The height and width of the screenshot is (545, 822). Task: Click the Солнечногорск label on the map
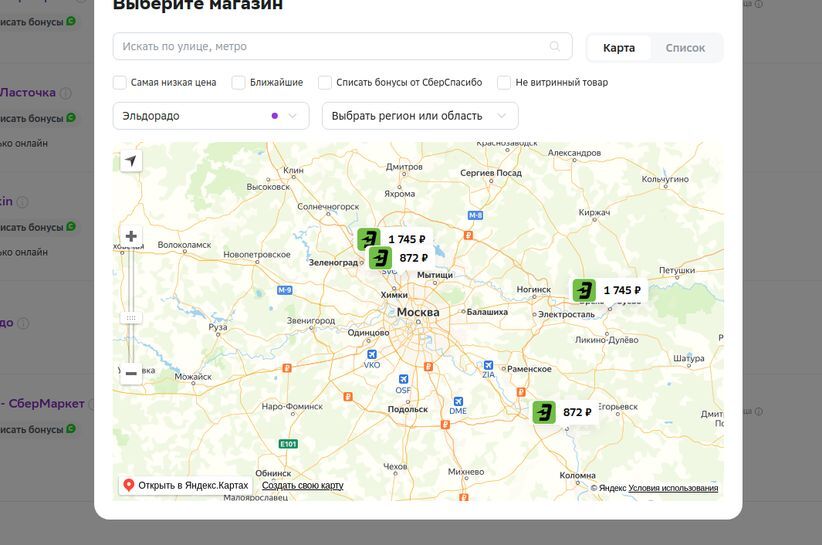coord(328,206)
